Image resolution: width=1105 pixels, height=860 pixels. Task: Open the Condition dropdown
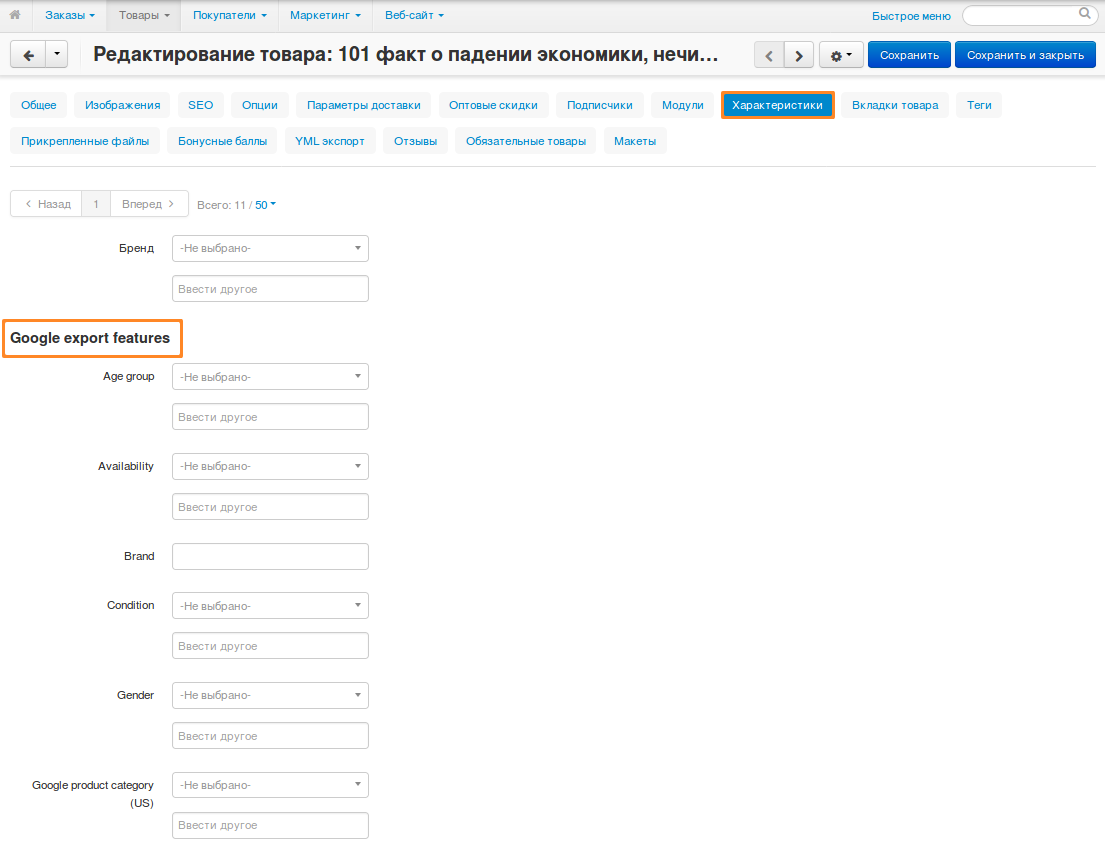point(270,606)
